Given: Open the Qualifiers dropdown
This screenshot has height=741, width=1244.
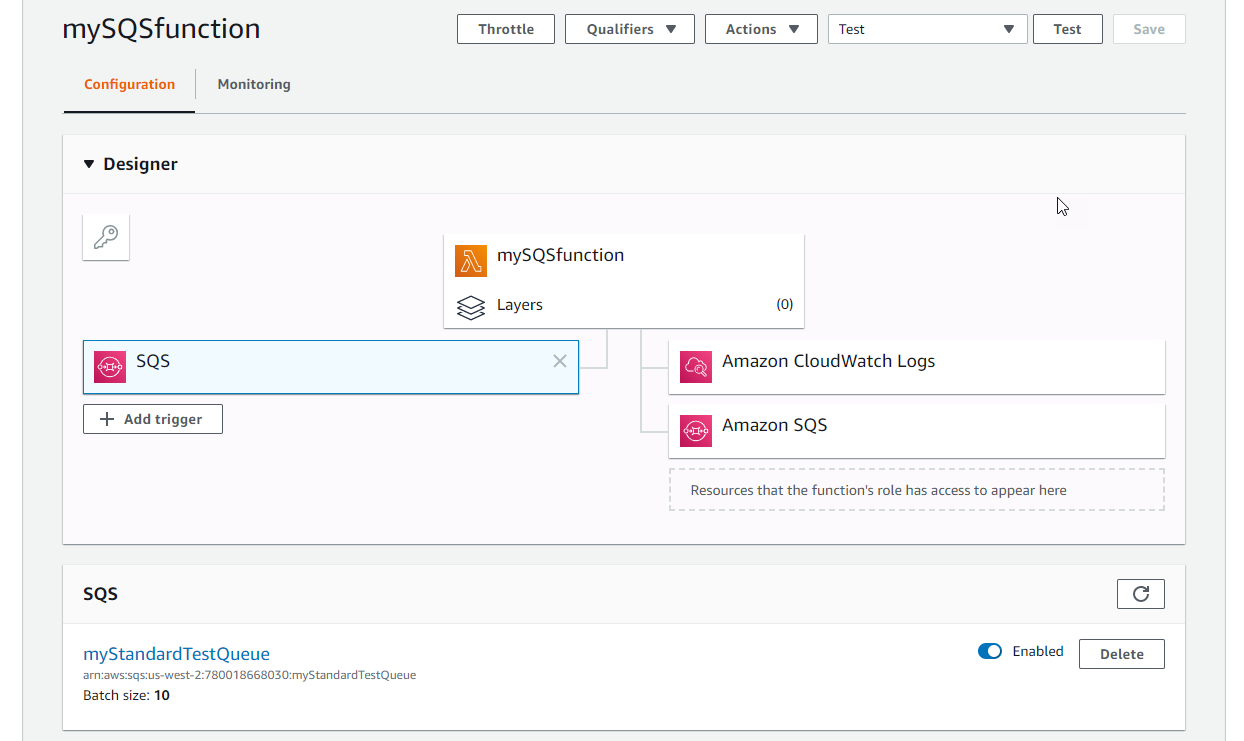Looking at the screenshot, I should [629, 29].
